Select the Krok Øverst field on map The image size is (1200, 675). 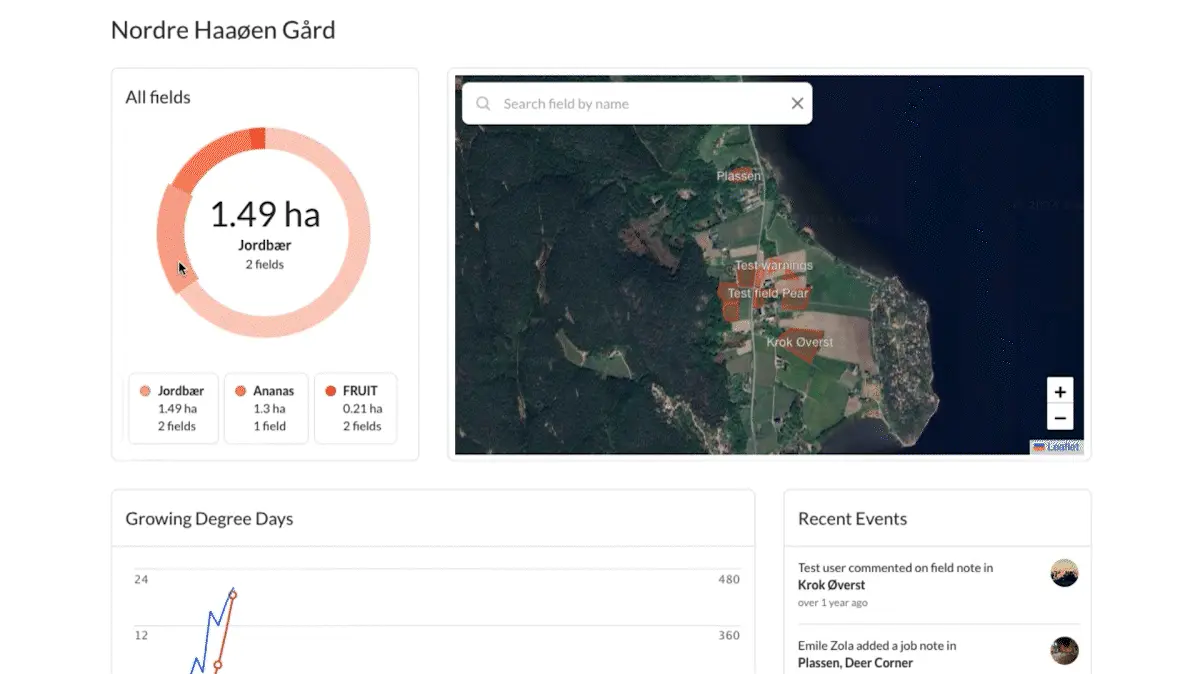pyautogui.click(x=800, y=341)
